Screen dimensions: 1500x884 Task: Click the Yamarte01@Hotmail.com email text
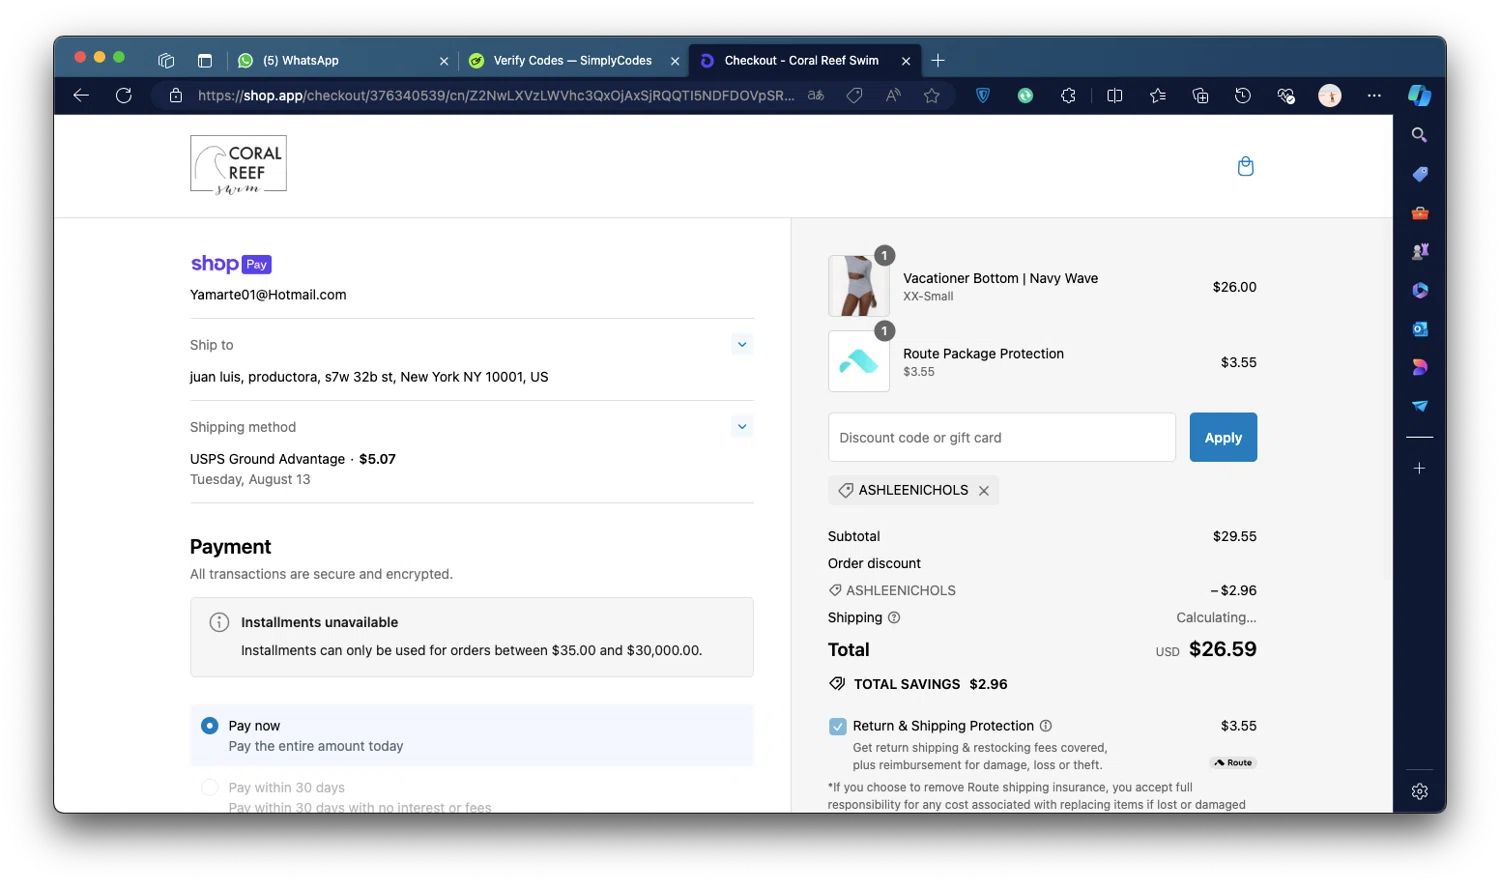click(x=268, y=295)
